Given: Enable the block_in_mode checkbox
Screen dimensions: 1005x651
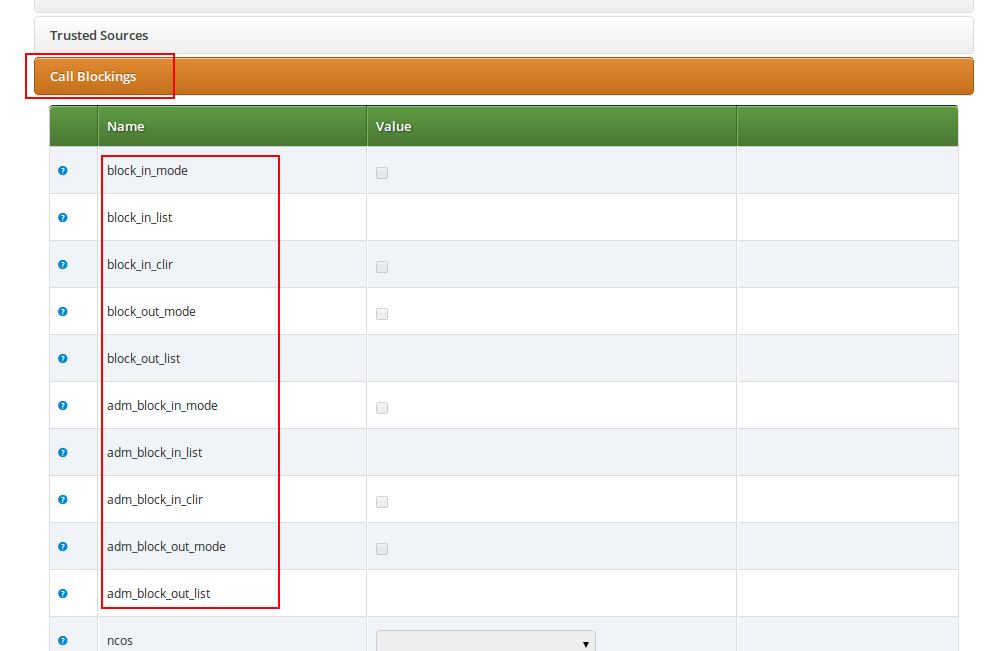Looking at the screenshot, I should point(382,172).
